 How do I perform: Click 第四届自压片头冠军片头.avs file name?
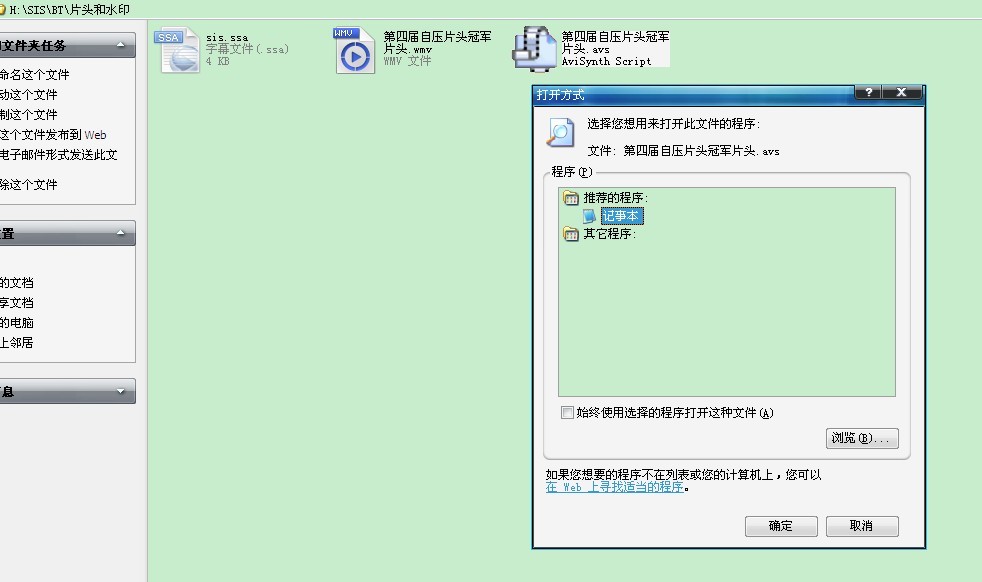[x=615, y=43]
